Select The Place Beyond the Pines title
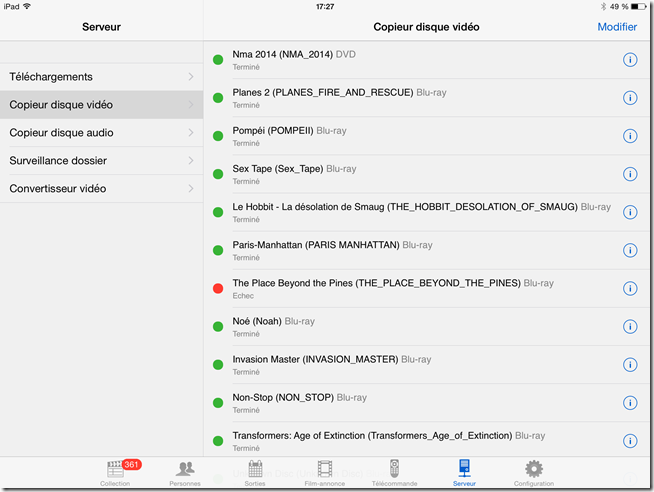654x492 pixels. click(x=377, y=284)
